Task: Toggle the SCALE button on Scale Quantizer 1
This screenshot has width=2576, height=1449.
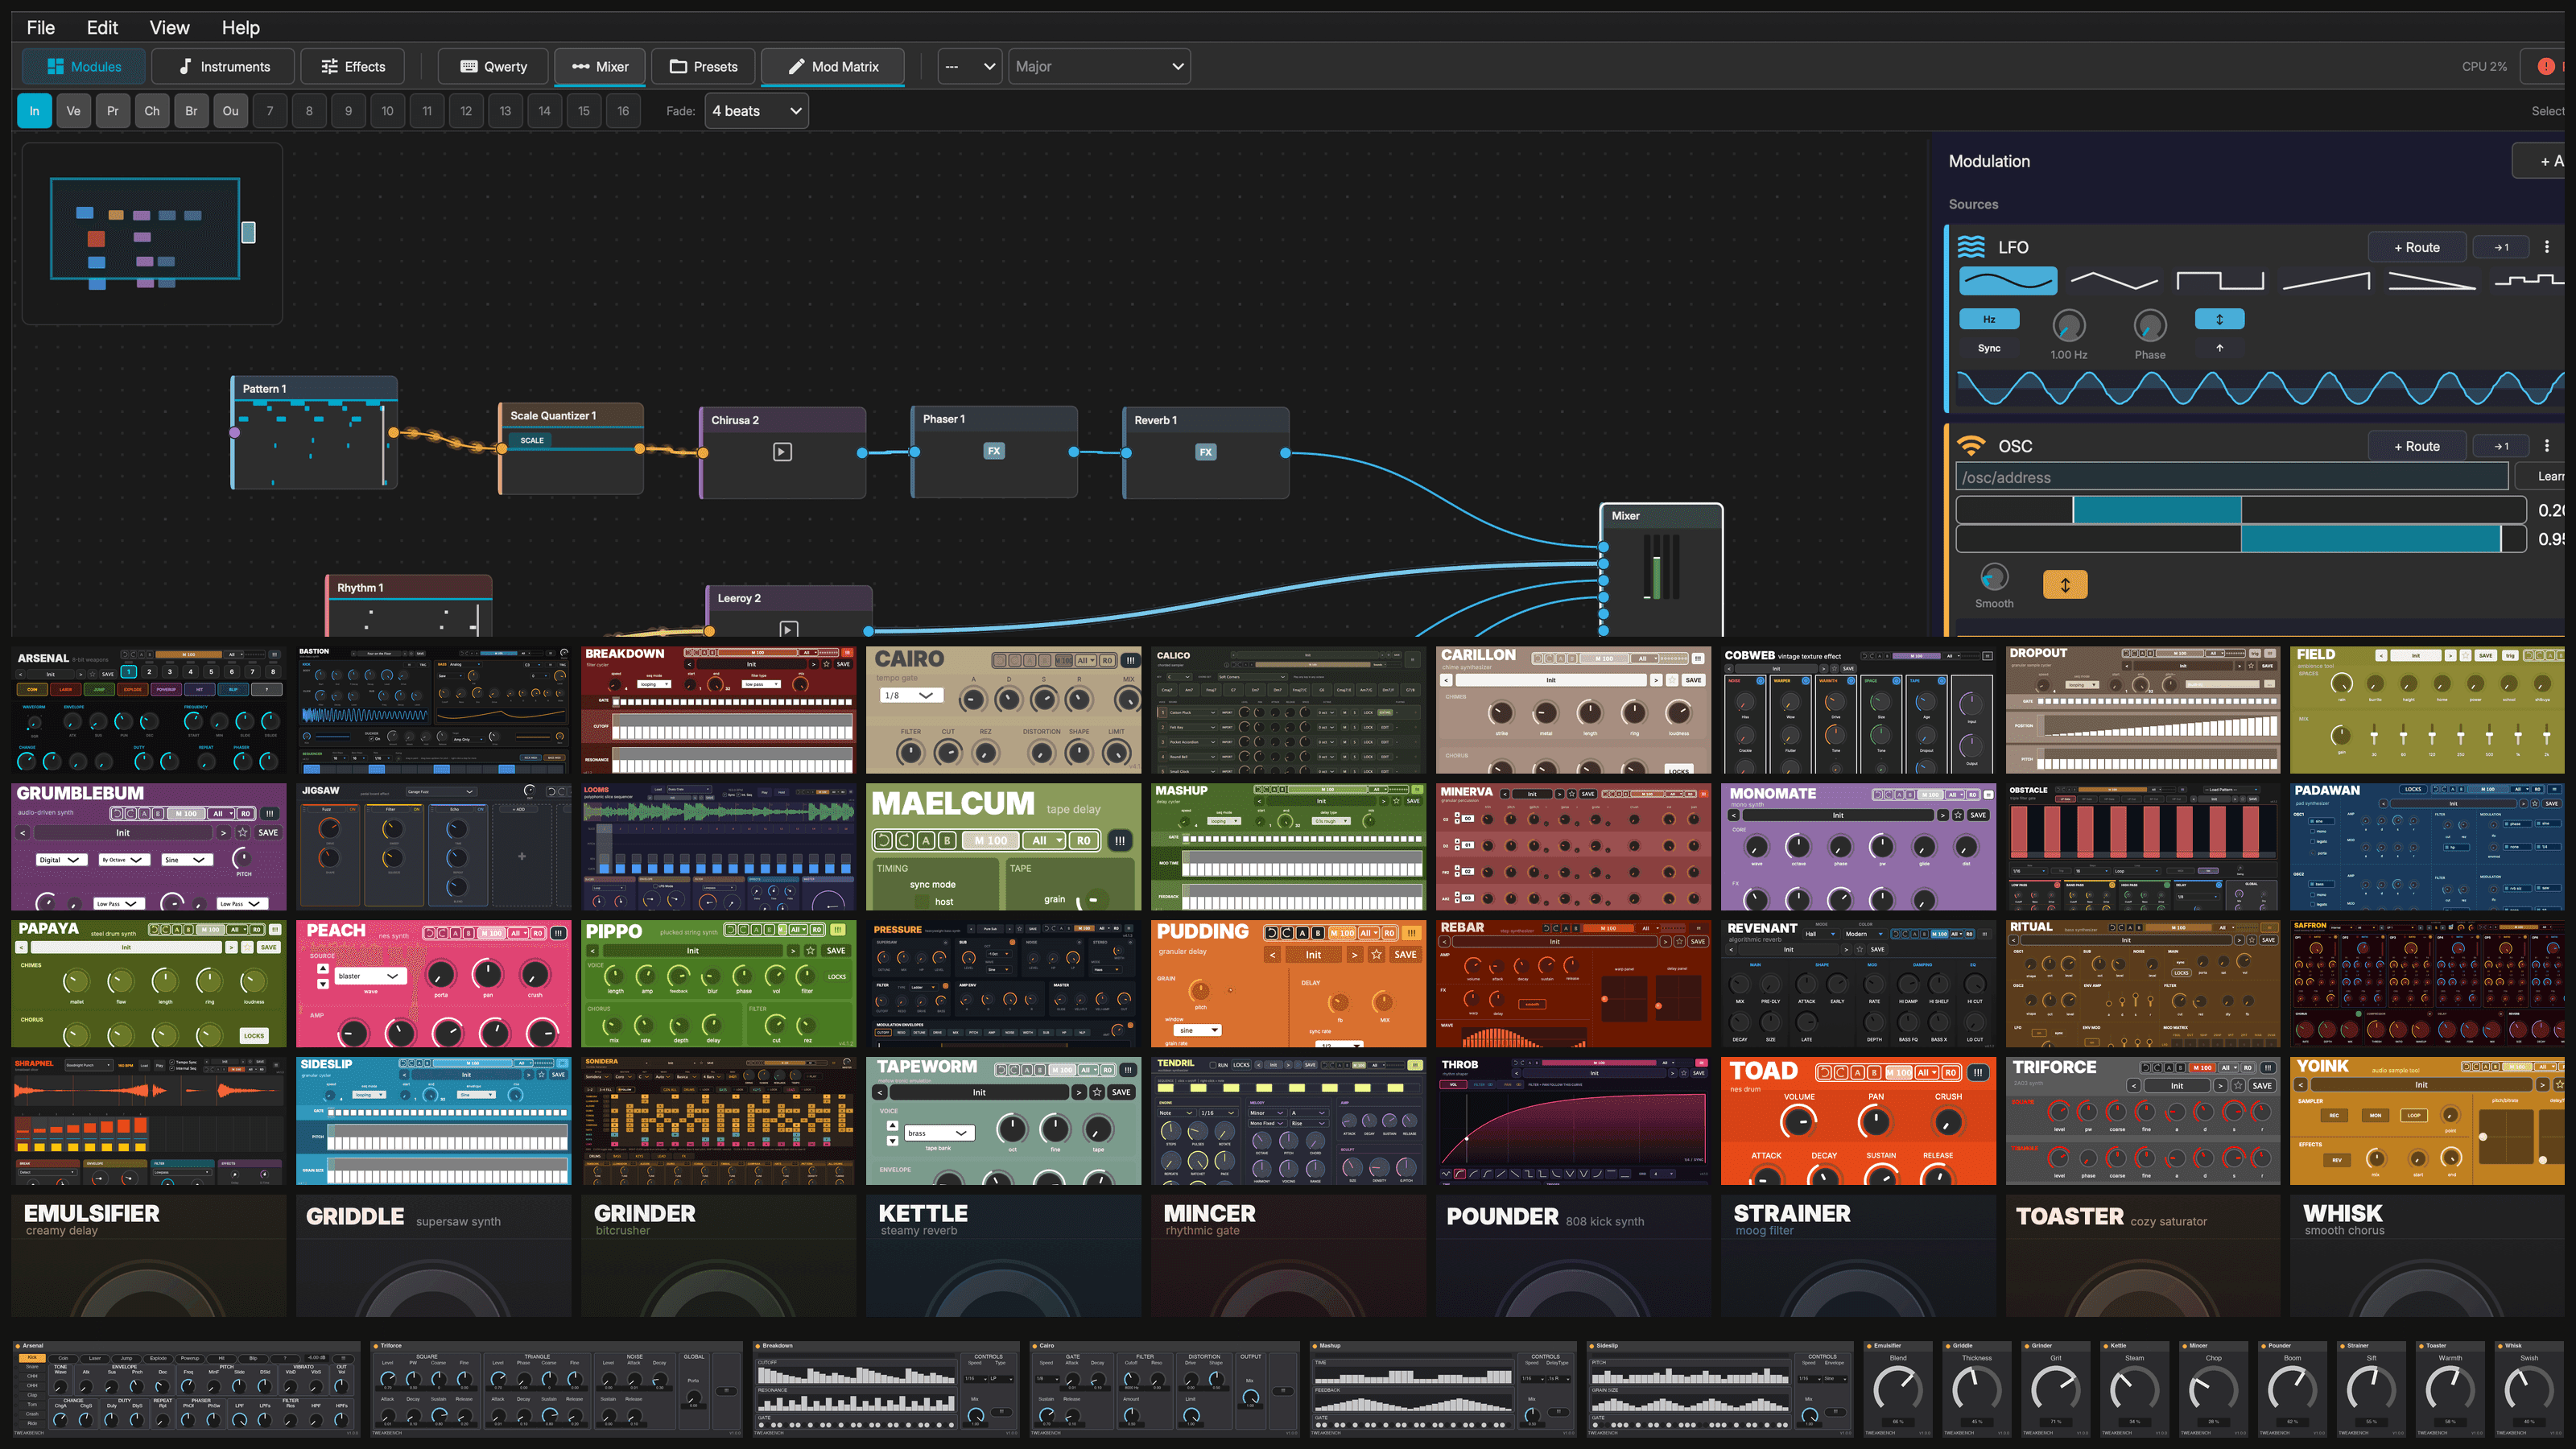Action: pos(532,440)
